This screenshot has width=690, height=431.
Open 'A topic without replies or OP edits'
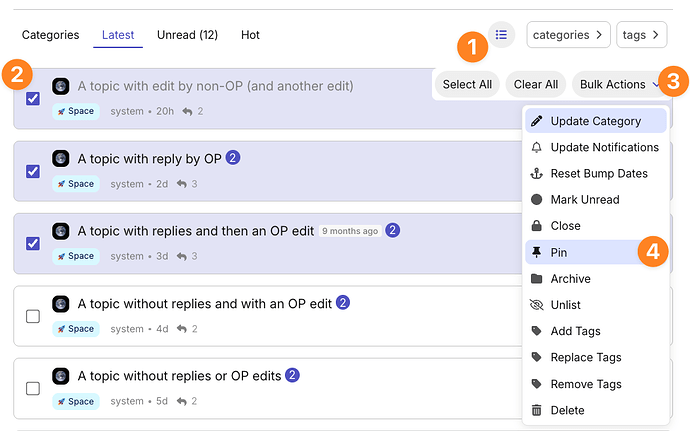click(x=180, y=376)
